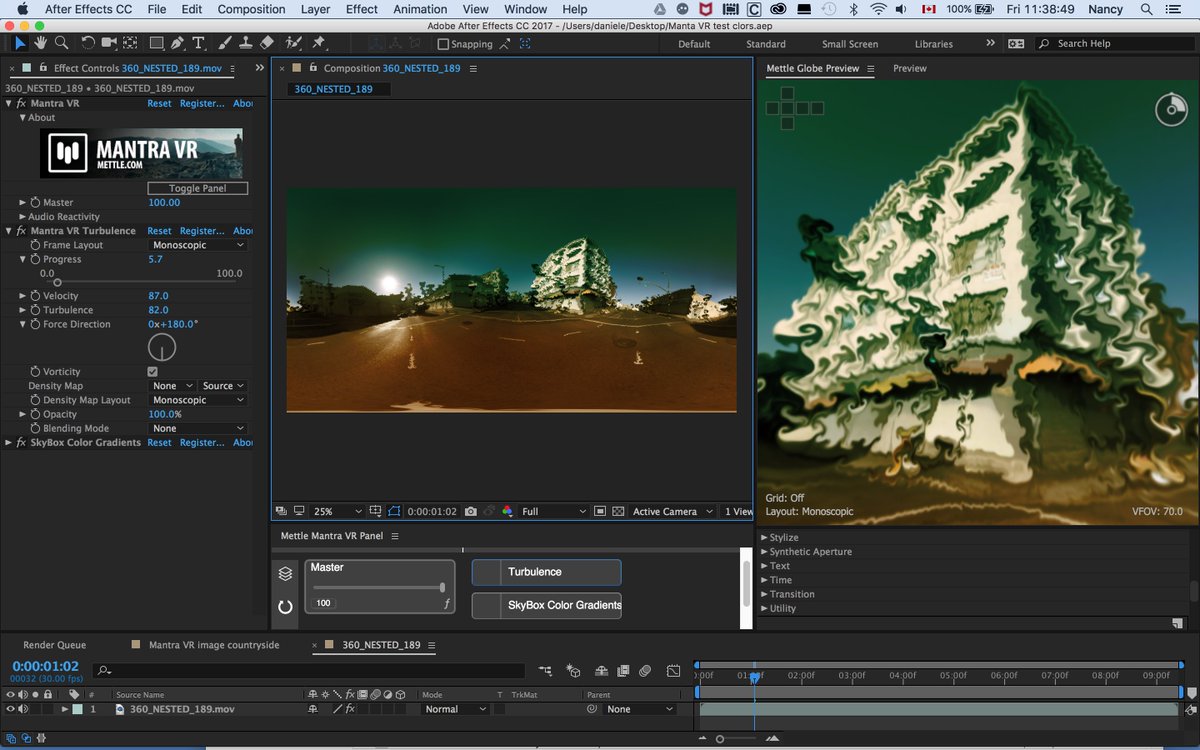Click the Mantra VR panel reset icon
This screenshot has width=1200, height=750.
285,606
